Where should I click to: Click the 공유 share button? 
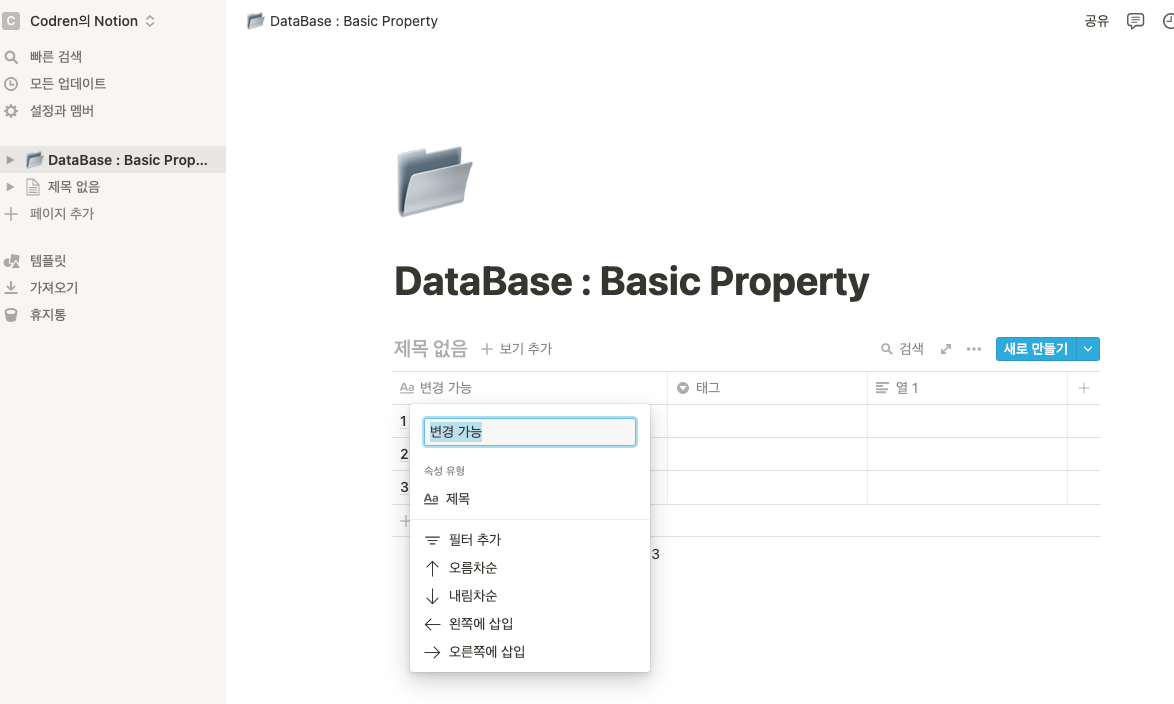coord(1096,21)
